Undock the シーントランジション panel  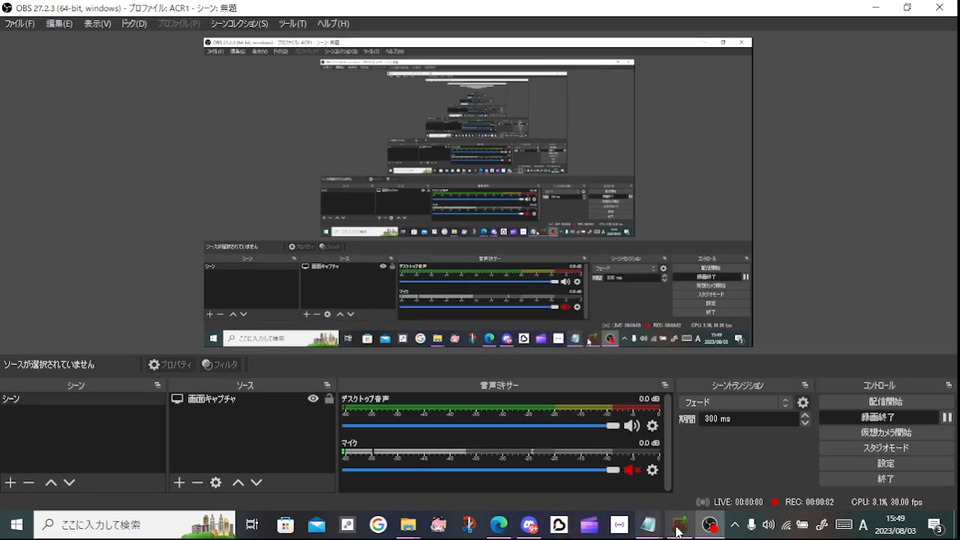(805, 385)
